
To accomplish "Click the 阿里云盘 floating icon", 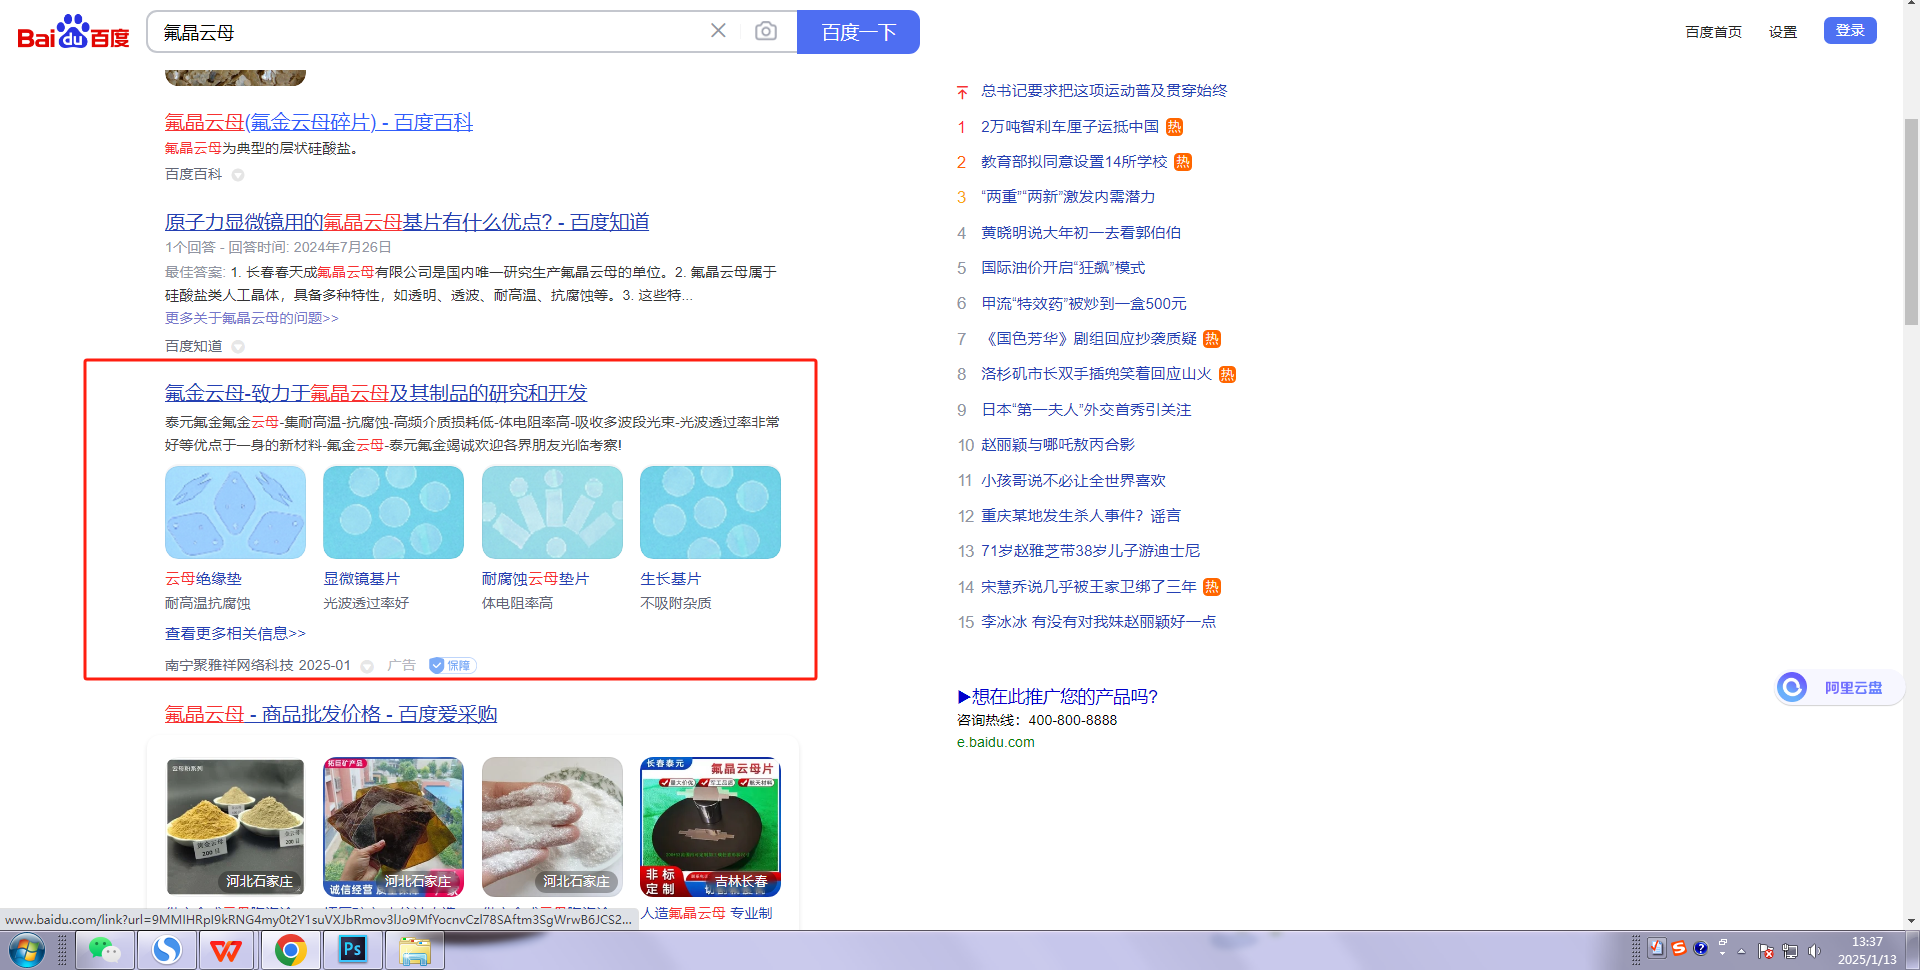I will 1792,687.
